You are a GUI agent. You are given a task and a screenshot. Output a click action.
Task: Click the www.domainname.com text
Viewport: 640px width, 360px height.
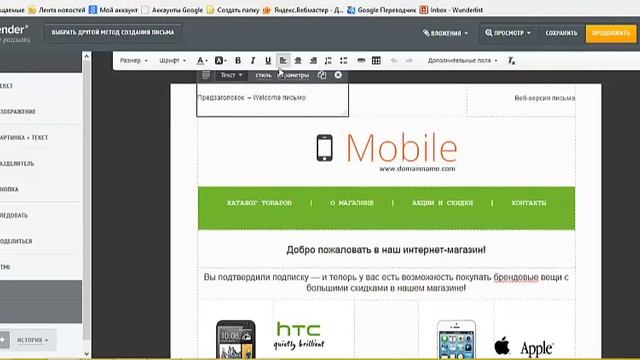pyautogui.click(x=417, y=169)
